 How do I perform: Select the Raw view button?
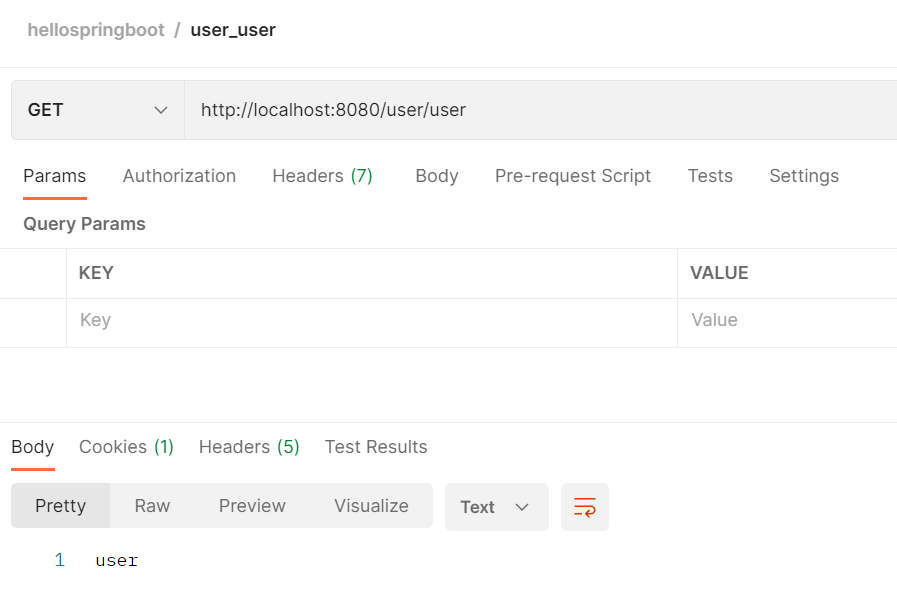pyautogui.click(x=152, y=506)
